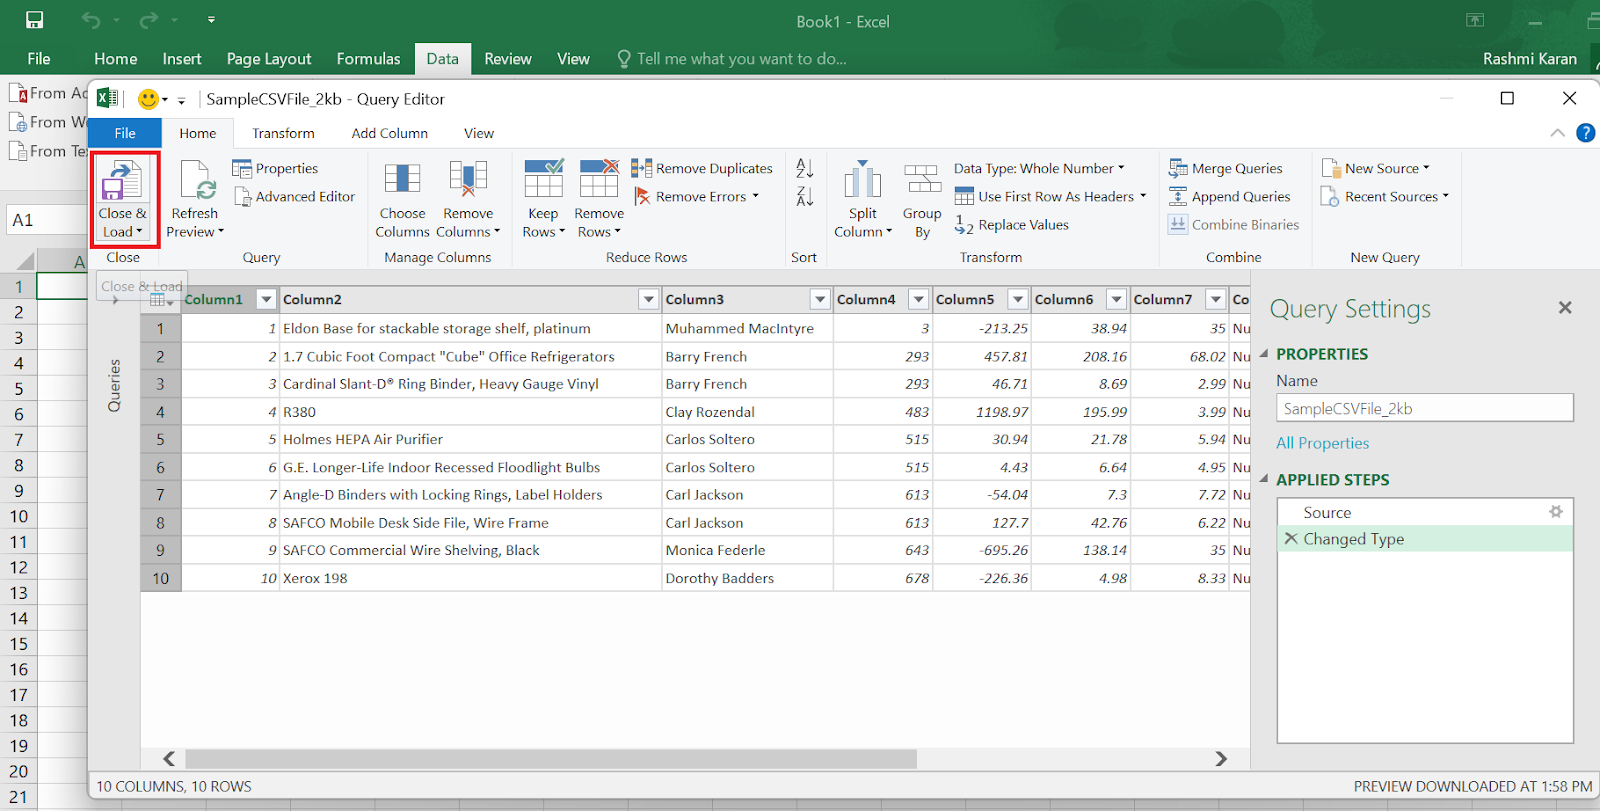The height and width of the screenshot is (811, 1600).
Task: Open Excel's Review ribbon tab
Action: 508,59
